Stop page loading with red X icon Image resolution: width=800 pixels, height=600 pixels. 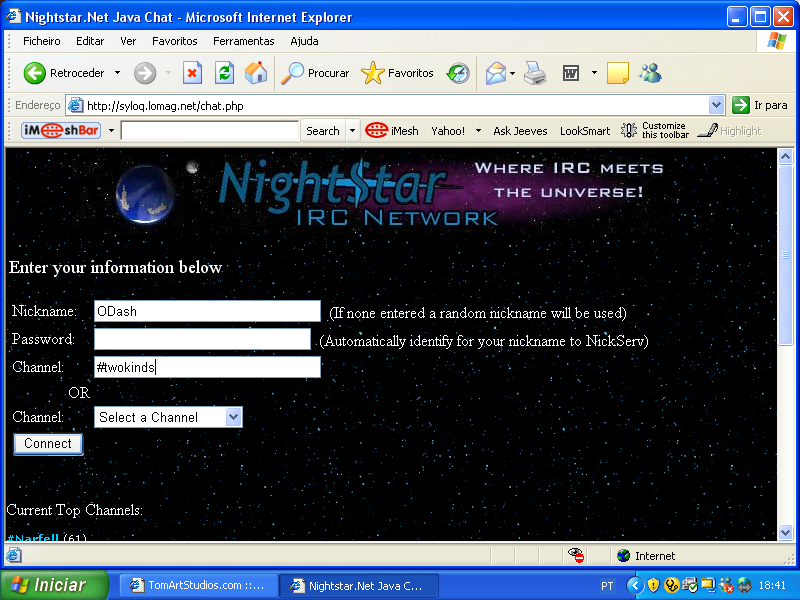(192, 73)
